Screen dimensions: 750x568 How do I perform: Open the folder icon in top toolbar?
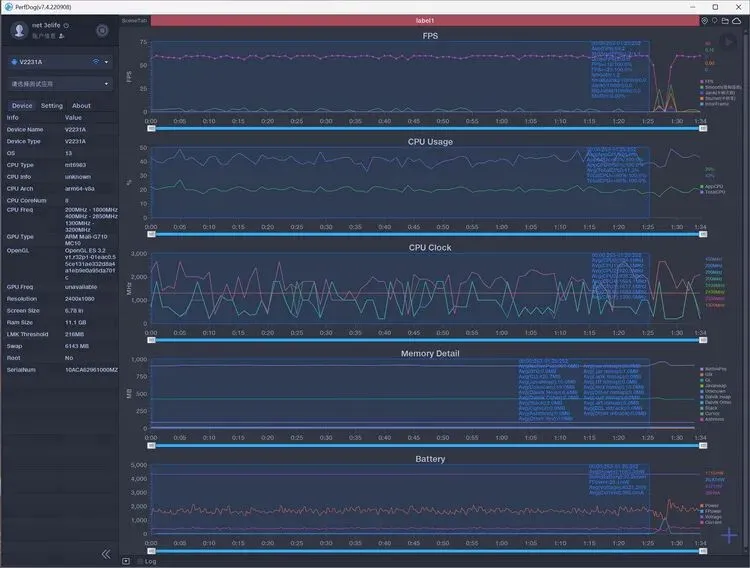725,21
